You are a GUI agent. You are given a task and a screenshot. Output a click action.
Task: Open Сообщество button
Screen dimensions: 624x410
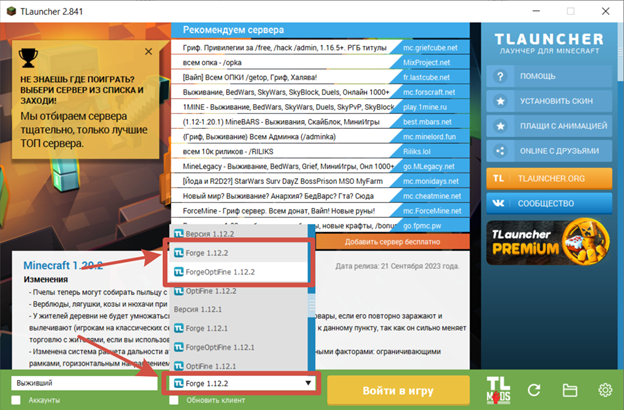coord(549,203)
